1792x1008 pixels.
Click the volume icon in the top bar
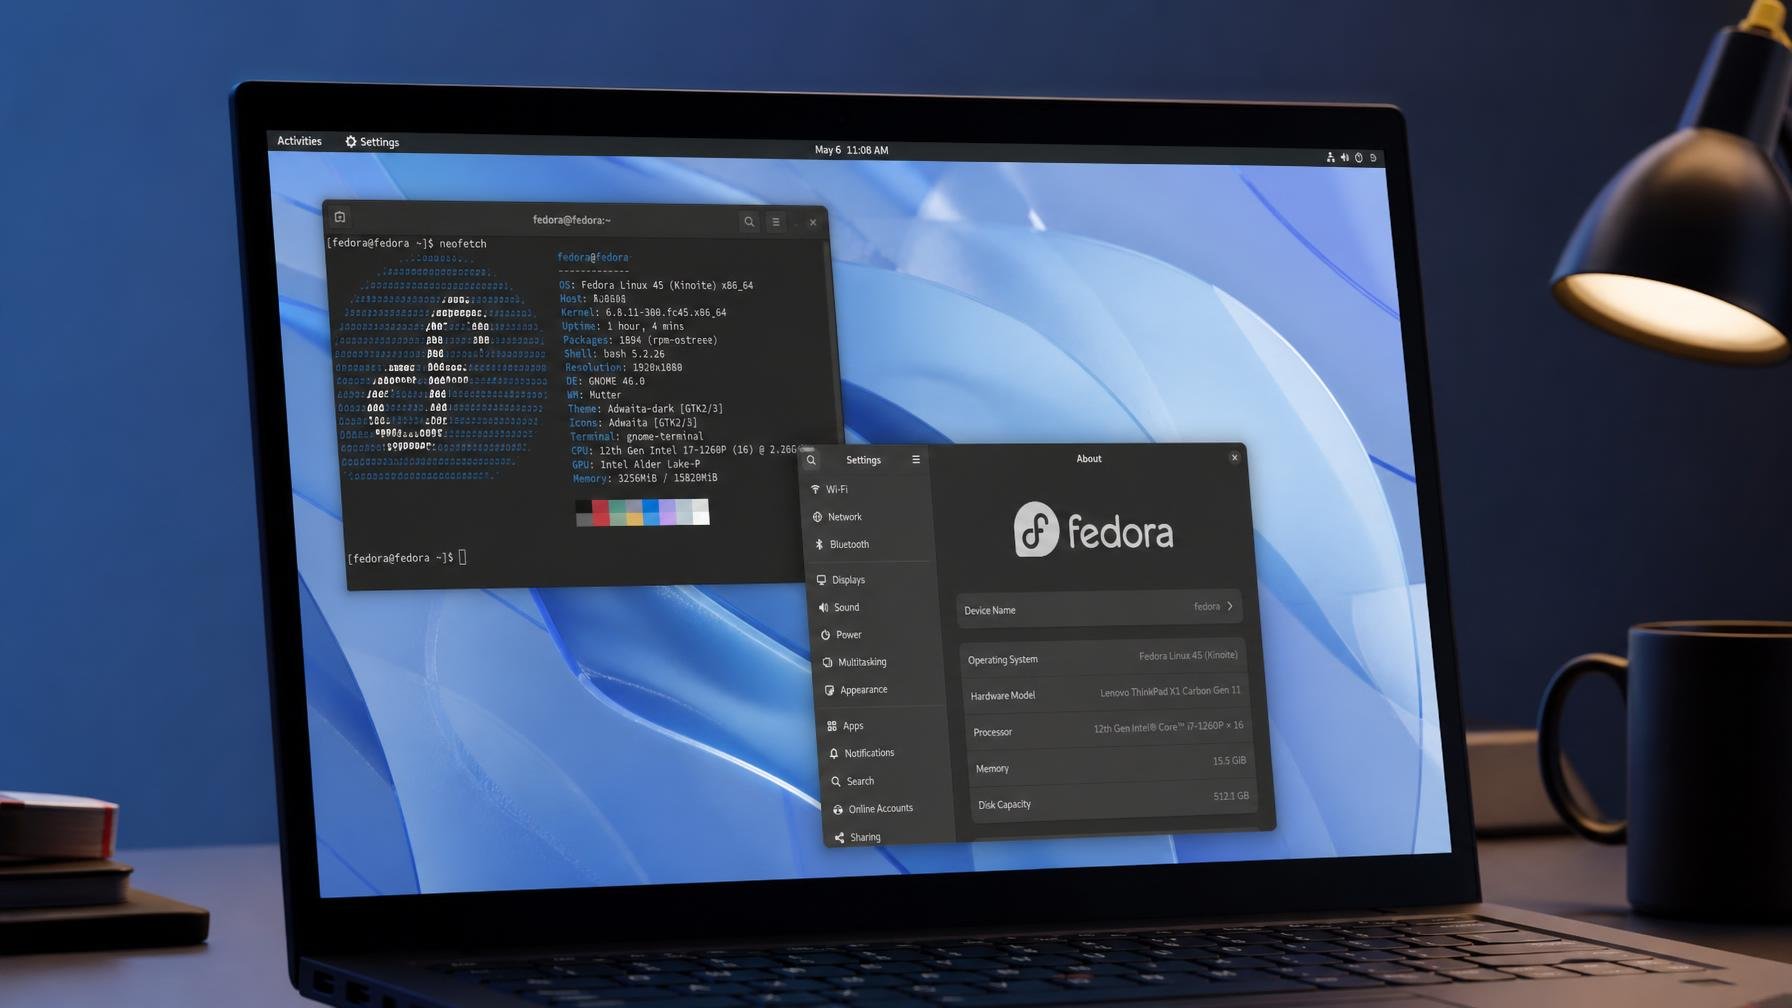1344,157
